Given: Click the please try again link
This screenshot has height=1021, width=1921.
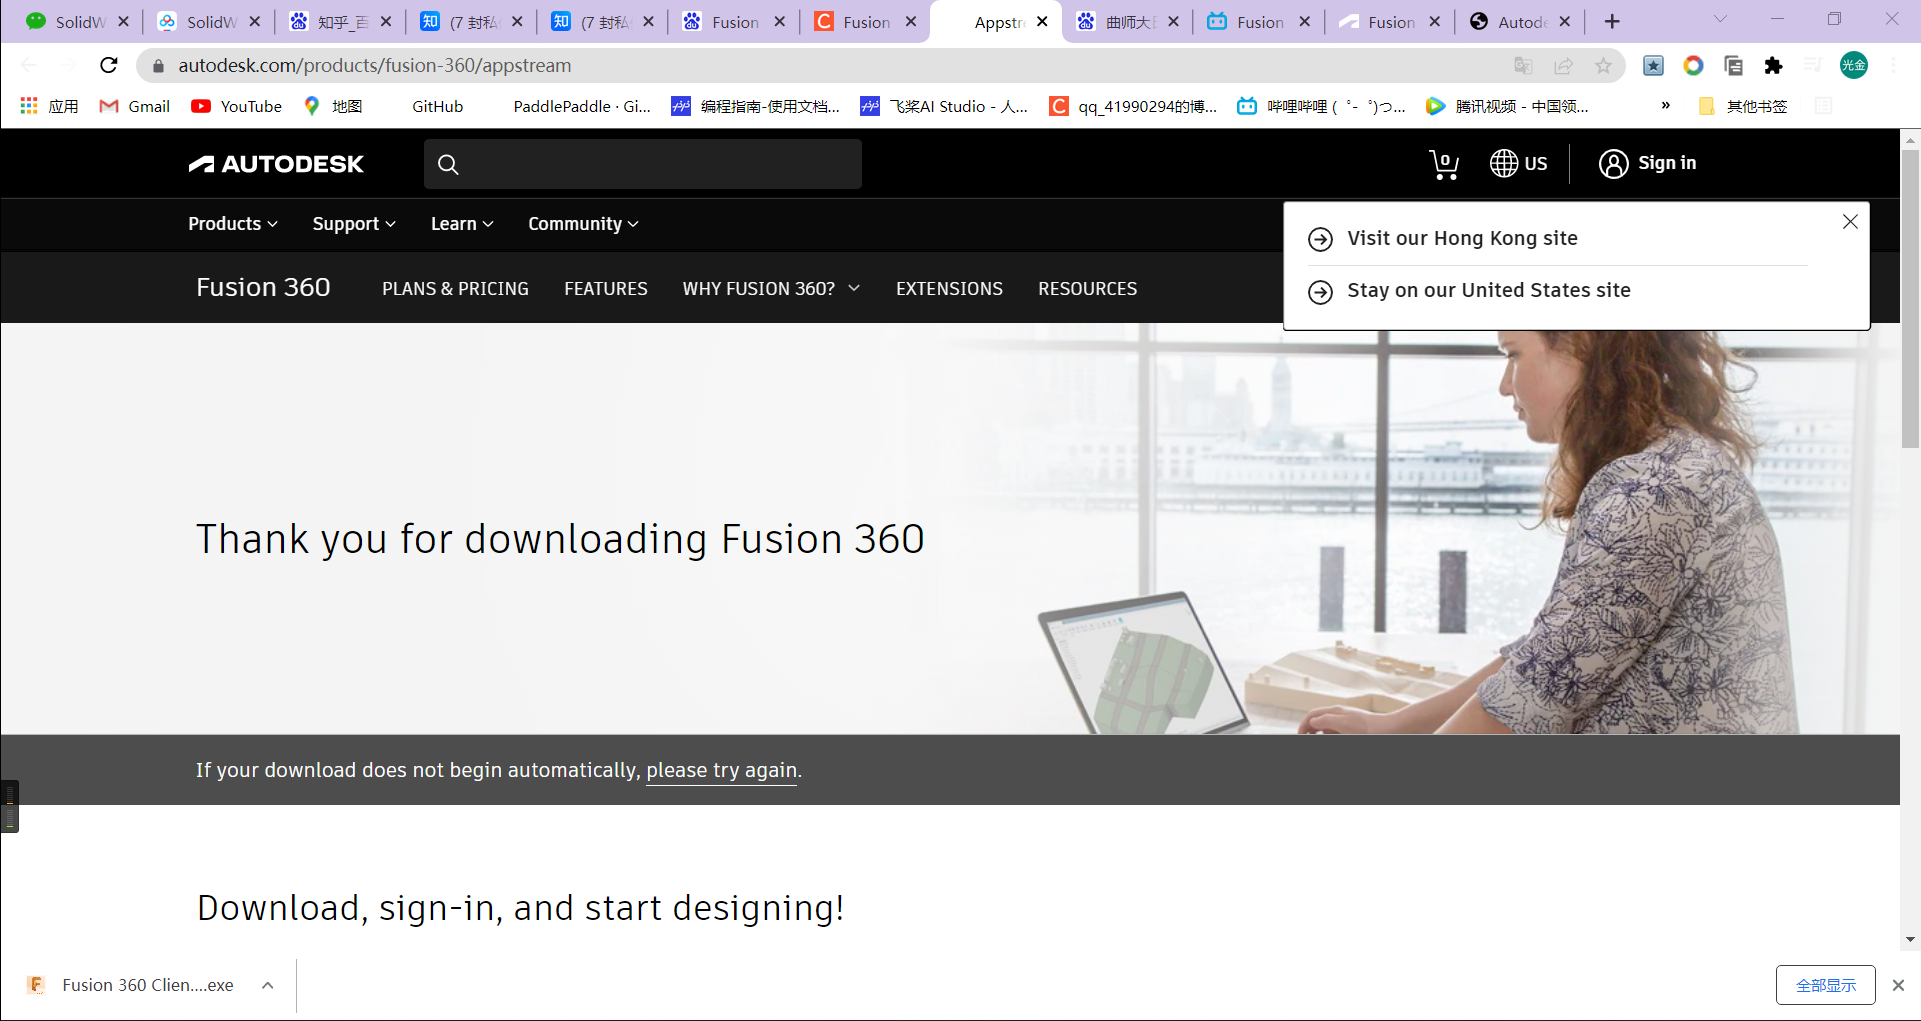Looking at the screenshot, I should [x=720, y=770].
